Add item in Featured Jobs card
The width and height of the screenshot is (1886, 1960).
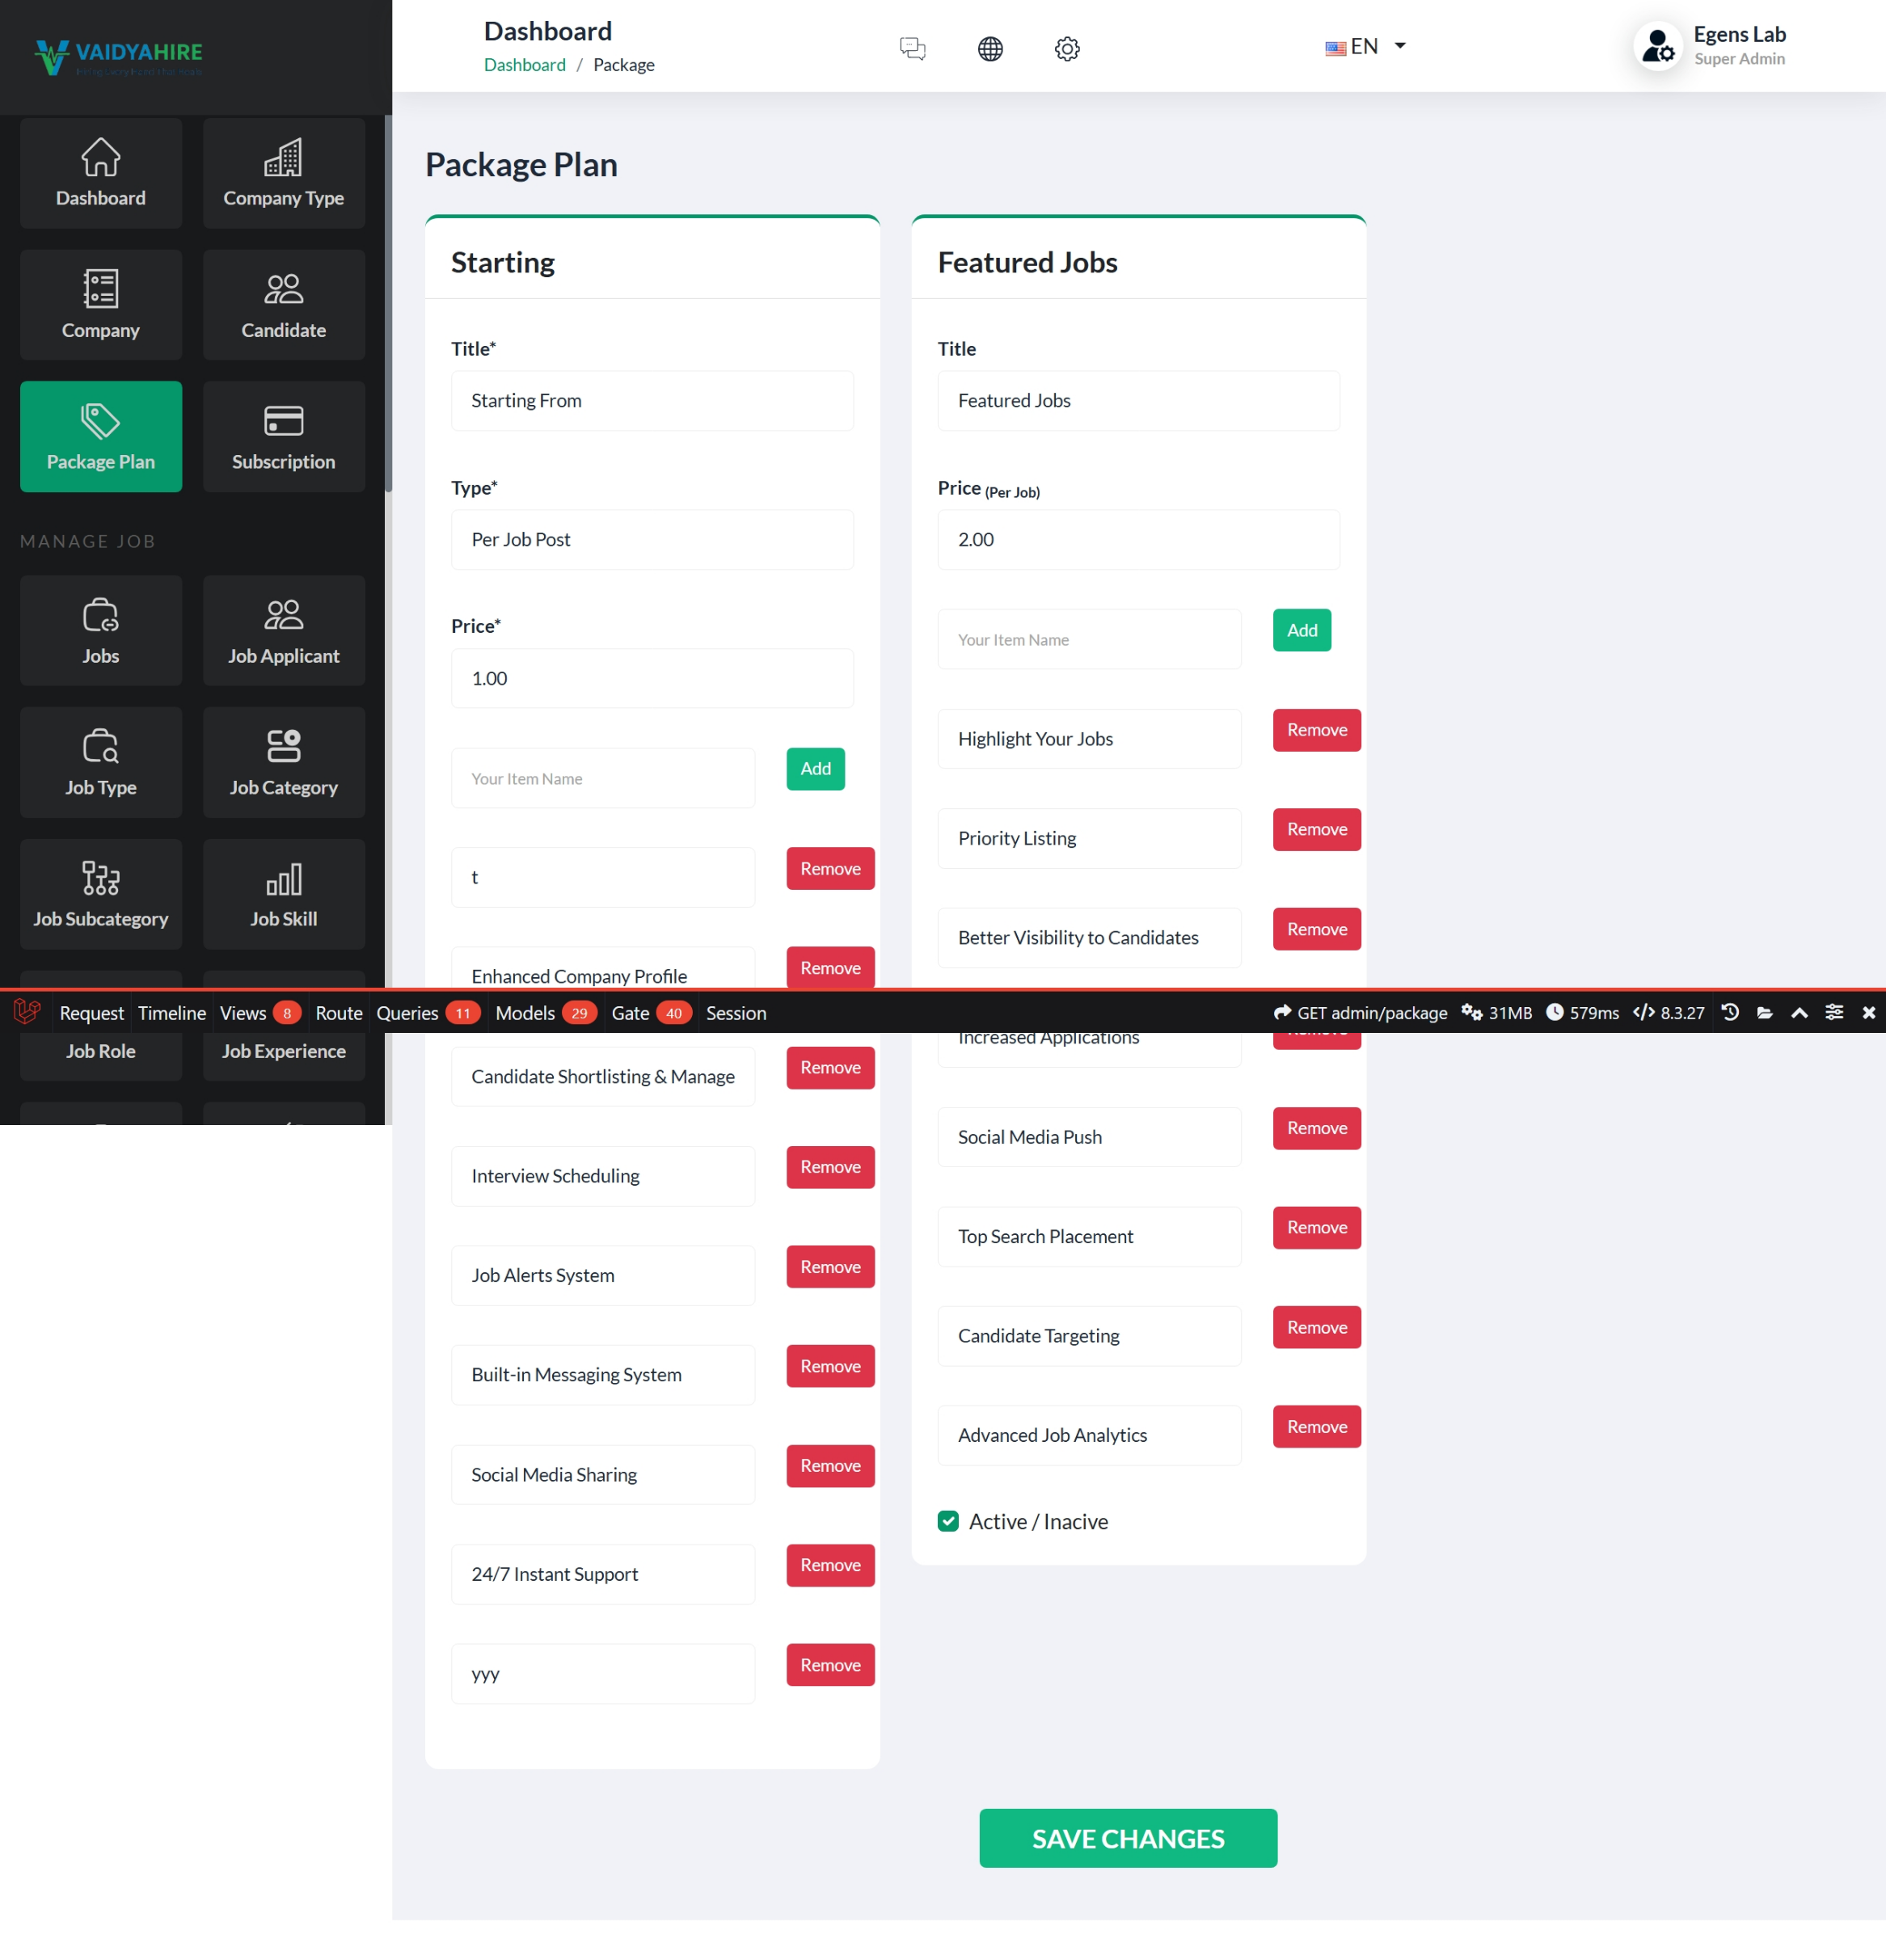[x=1301, y=630]
